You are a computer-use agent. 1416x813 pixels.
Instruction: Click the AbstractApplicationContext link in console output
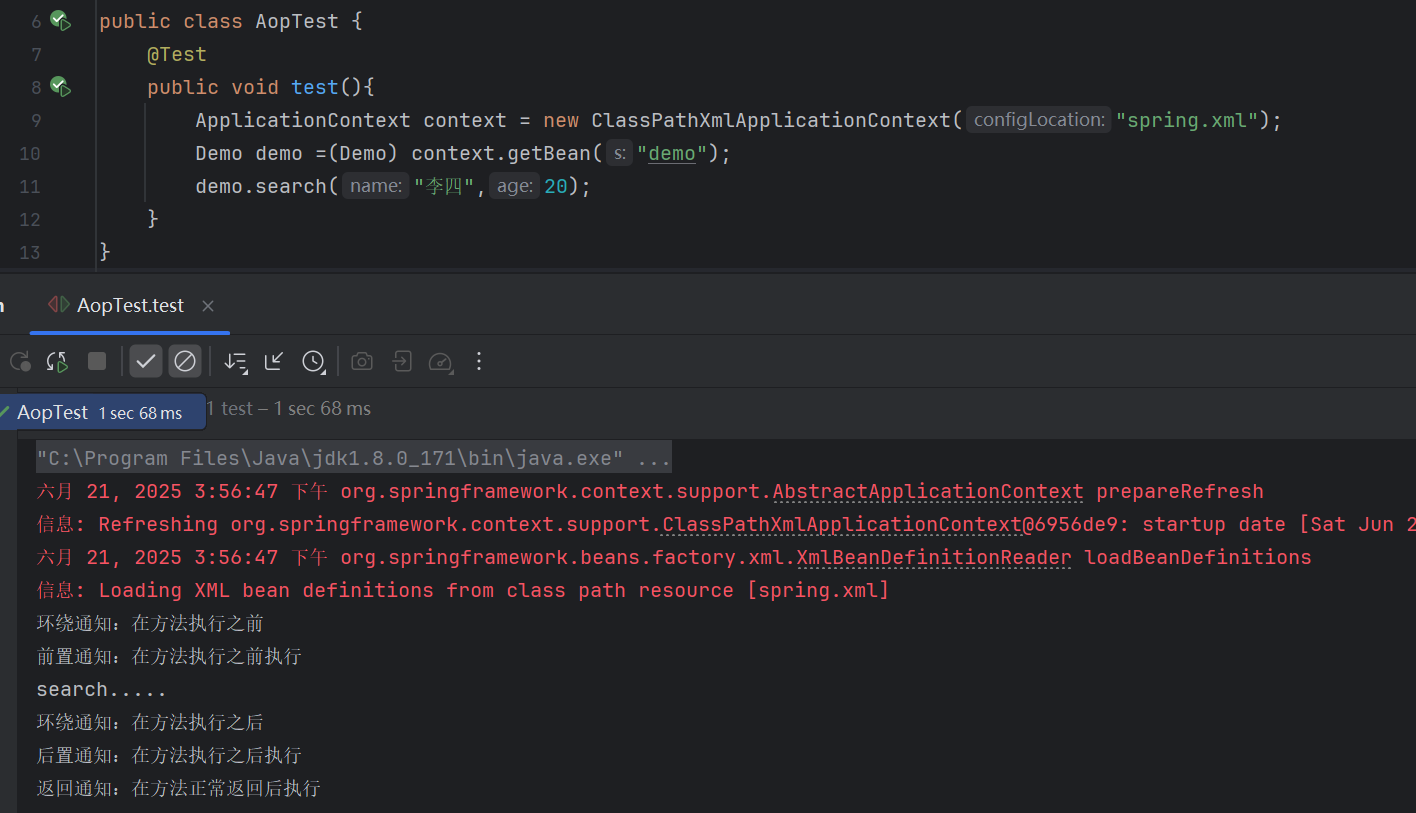[926, 491]
